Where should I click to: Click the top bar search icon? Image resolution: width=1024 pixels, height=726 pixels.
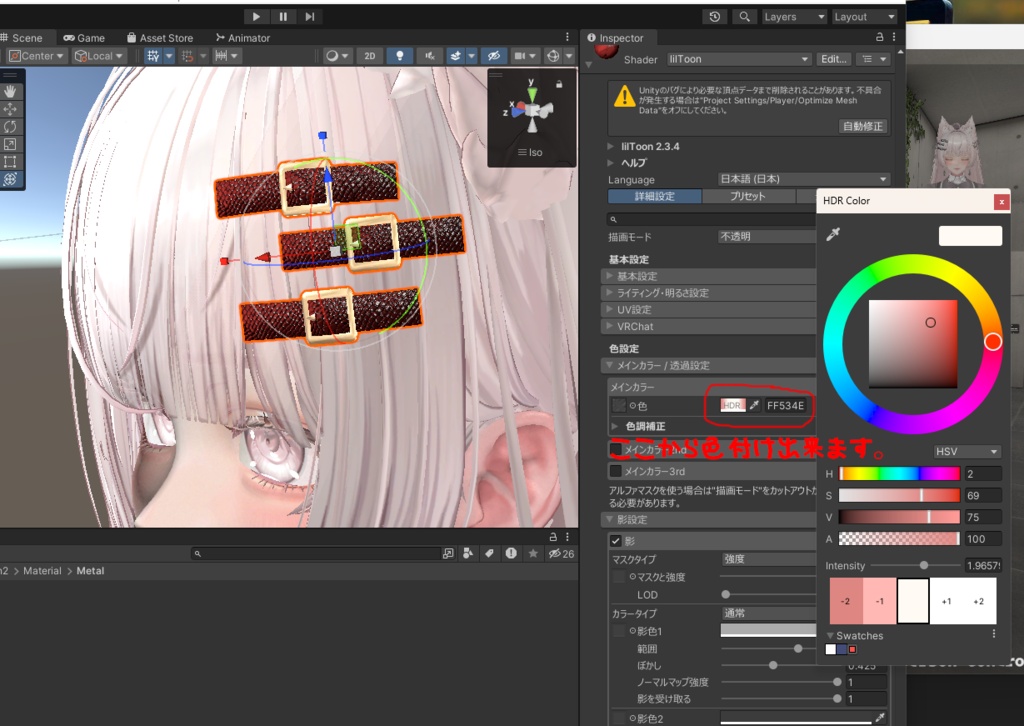click(x=744, y=16)
